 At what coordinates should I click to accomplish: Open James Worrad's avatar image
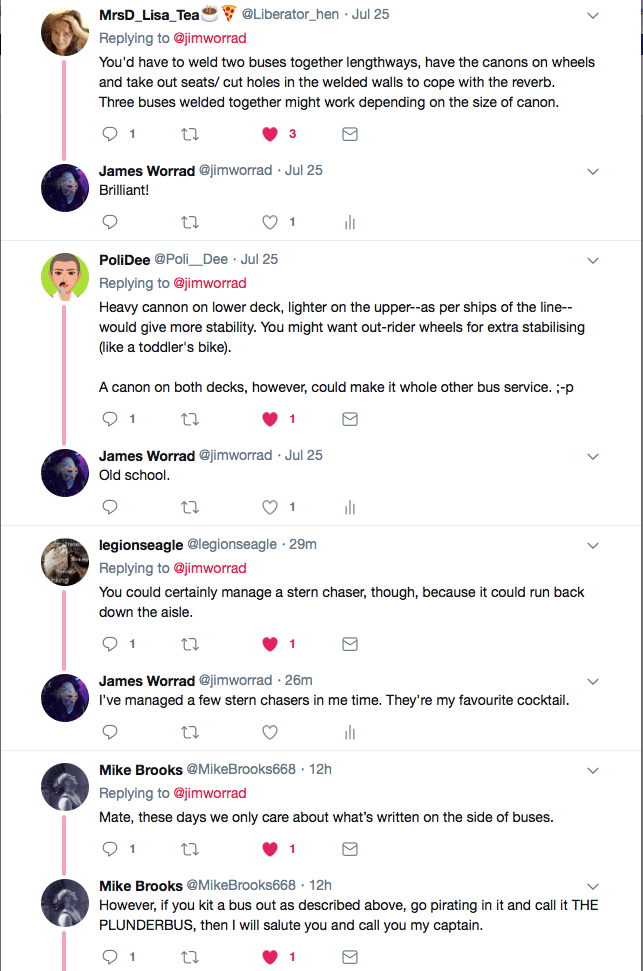click(x=64, y=186)
